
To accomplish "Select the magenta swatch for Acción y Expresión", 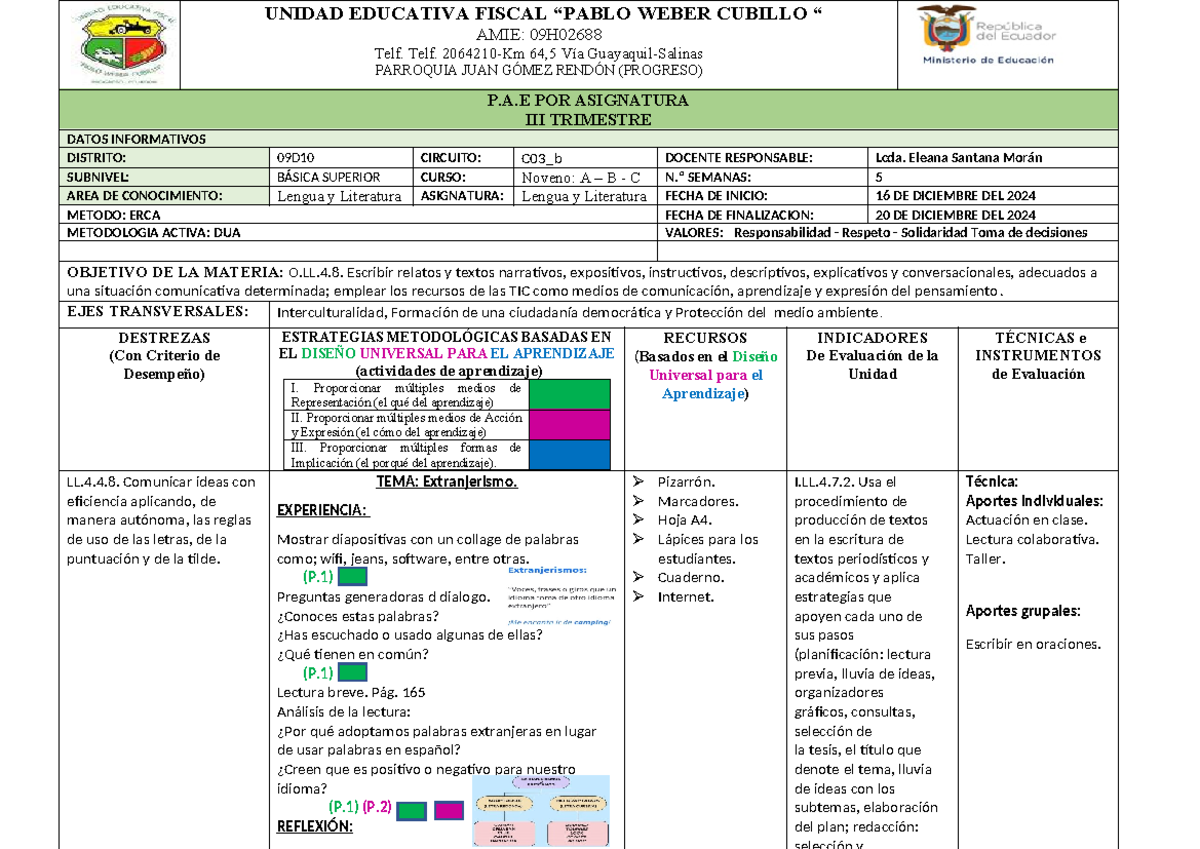I will coord(569,424).
